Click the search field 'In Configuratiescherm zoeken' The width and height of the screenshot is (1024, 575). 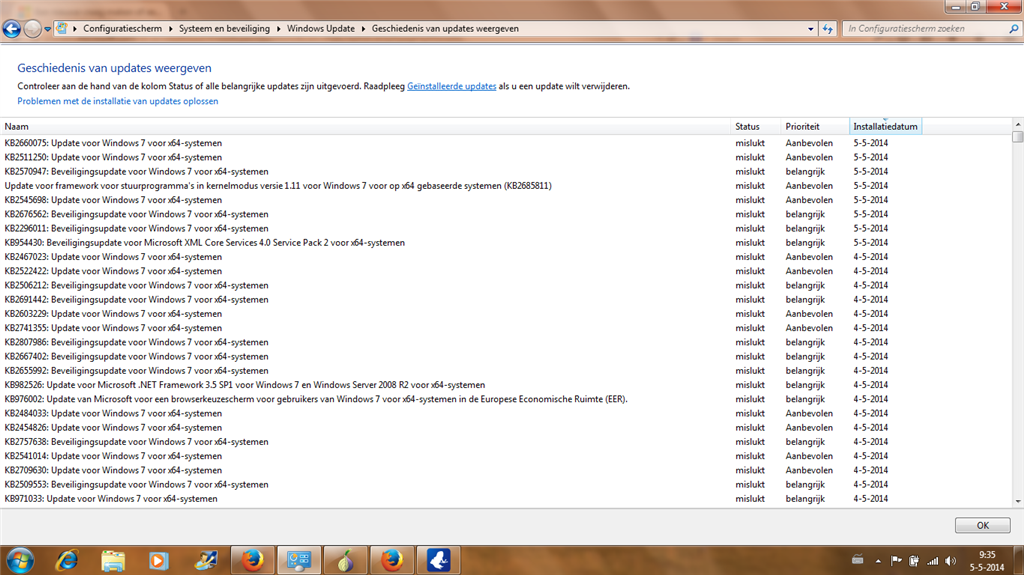925,29
